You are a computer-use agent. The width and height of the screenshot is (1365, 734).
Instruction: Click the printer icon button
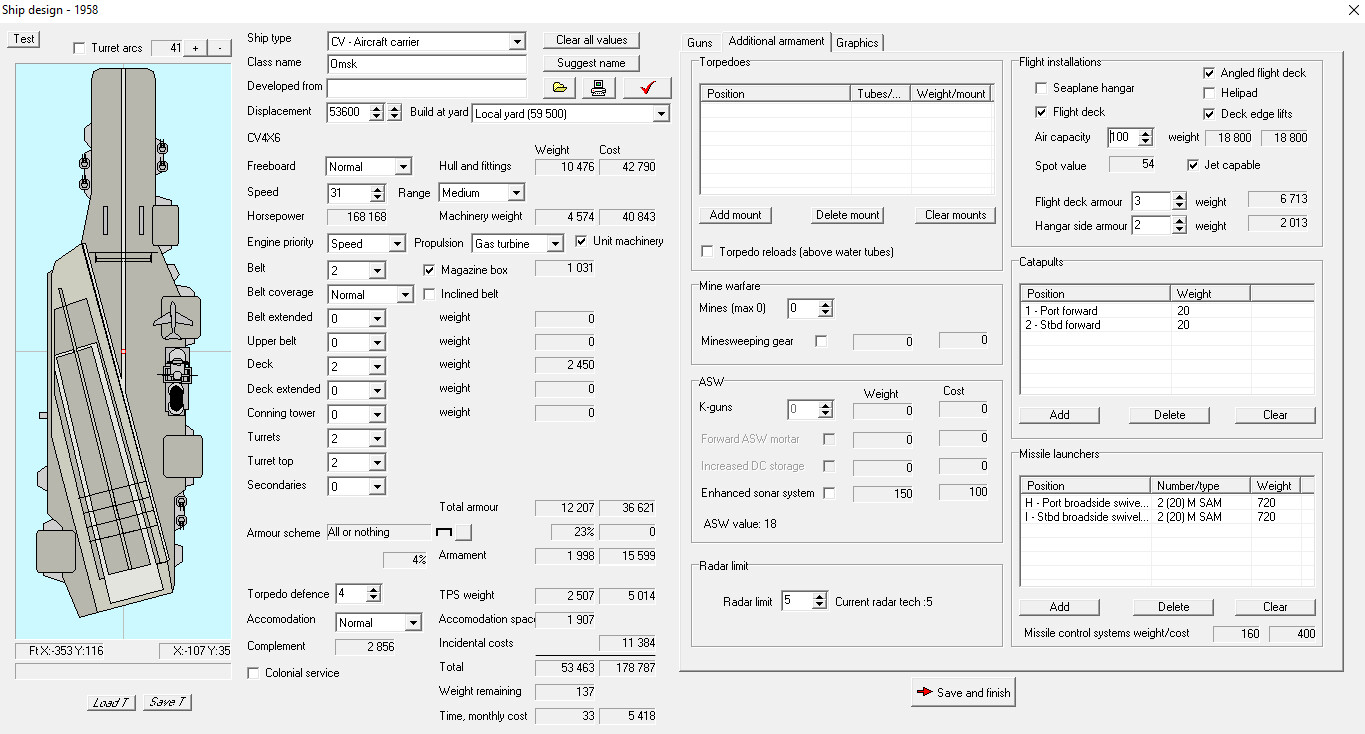(x=598, y=88)
